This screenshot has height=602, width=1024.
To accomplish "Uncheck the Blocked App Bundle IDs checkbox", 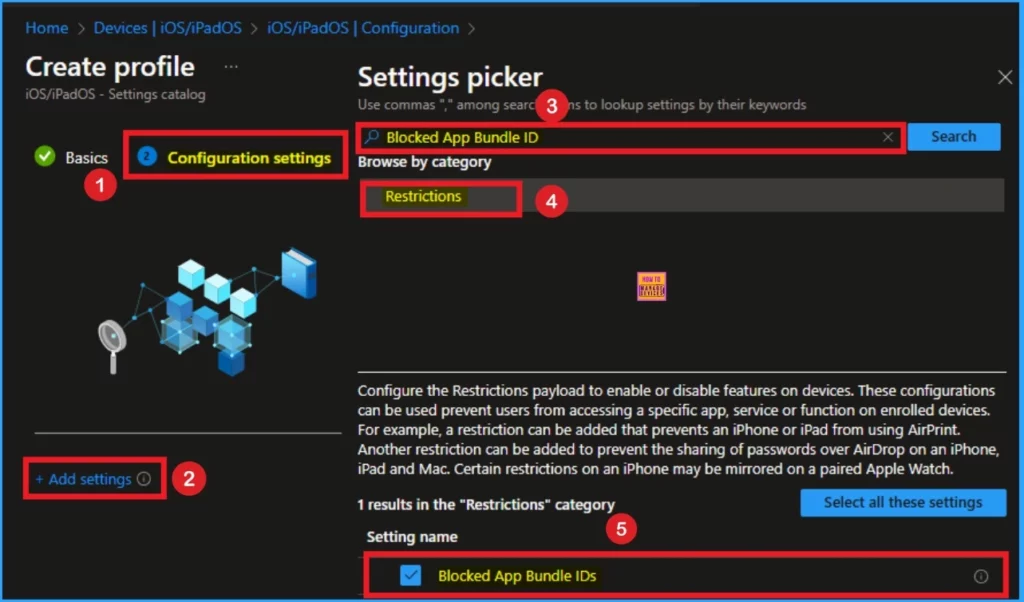I will [411, 575].
